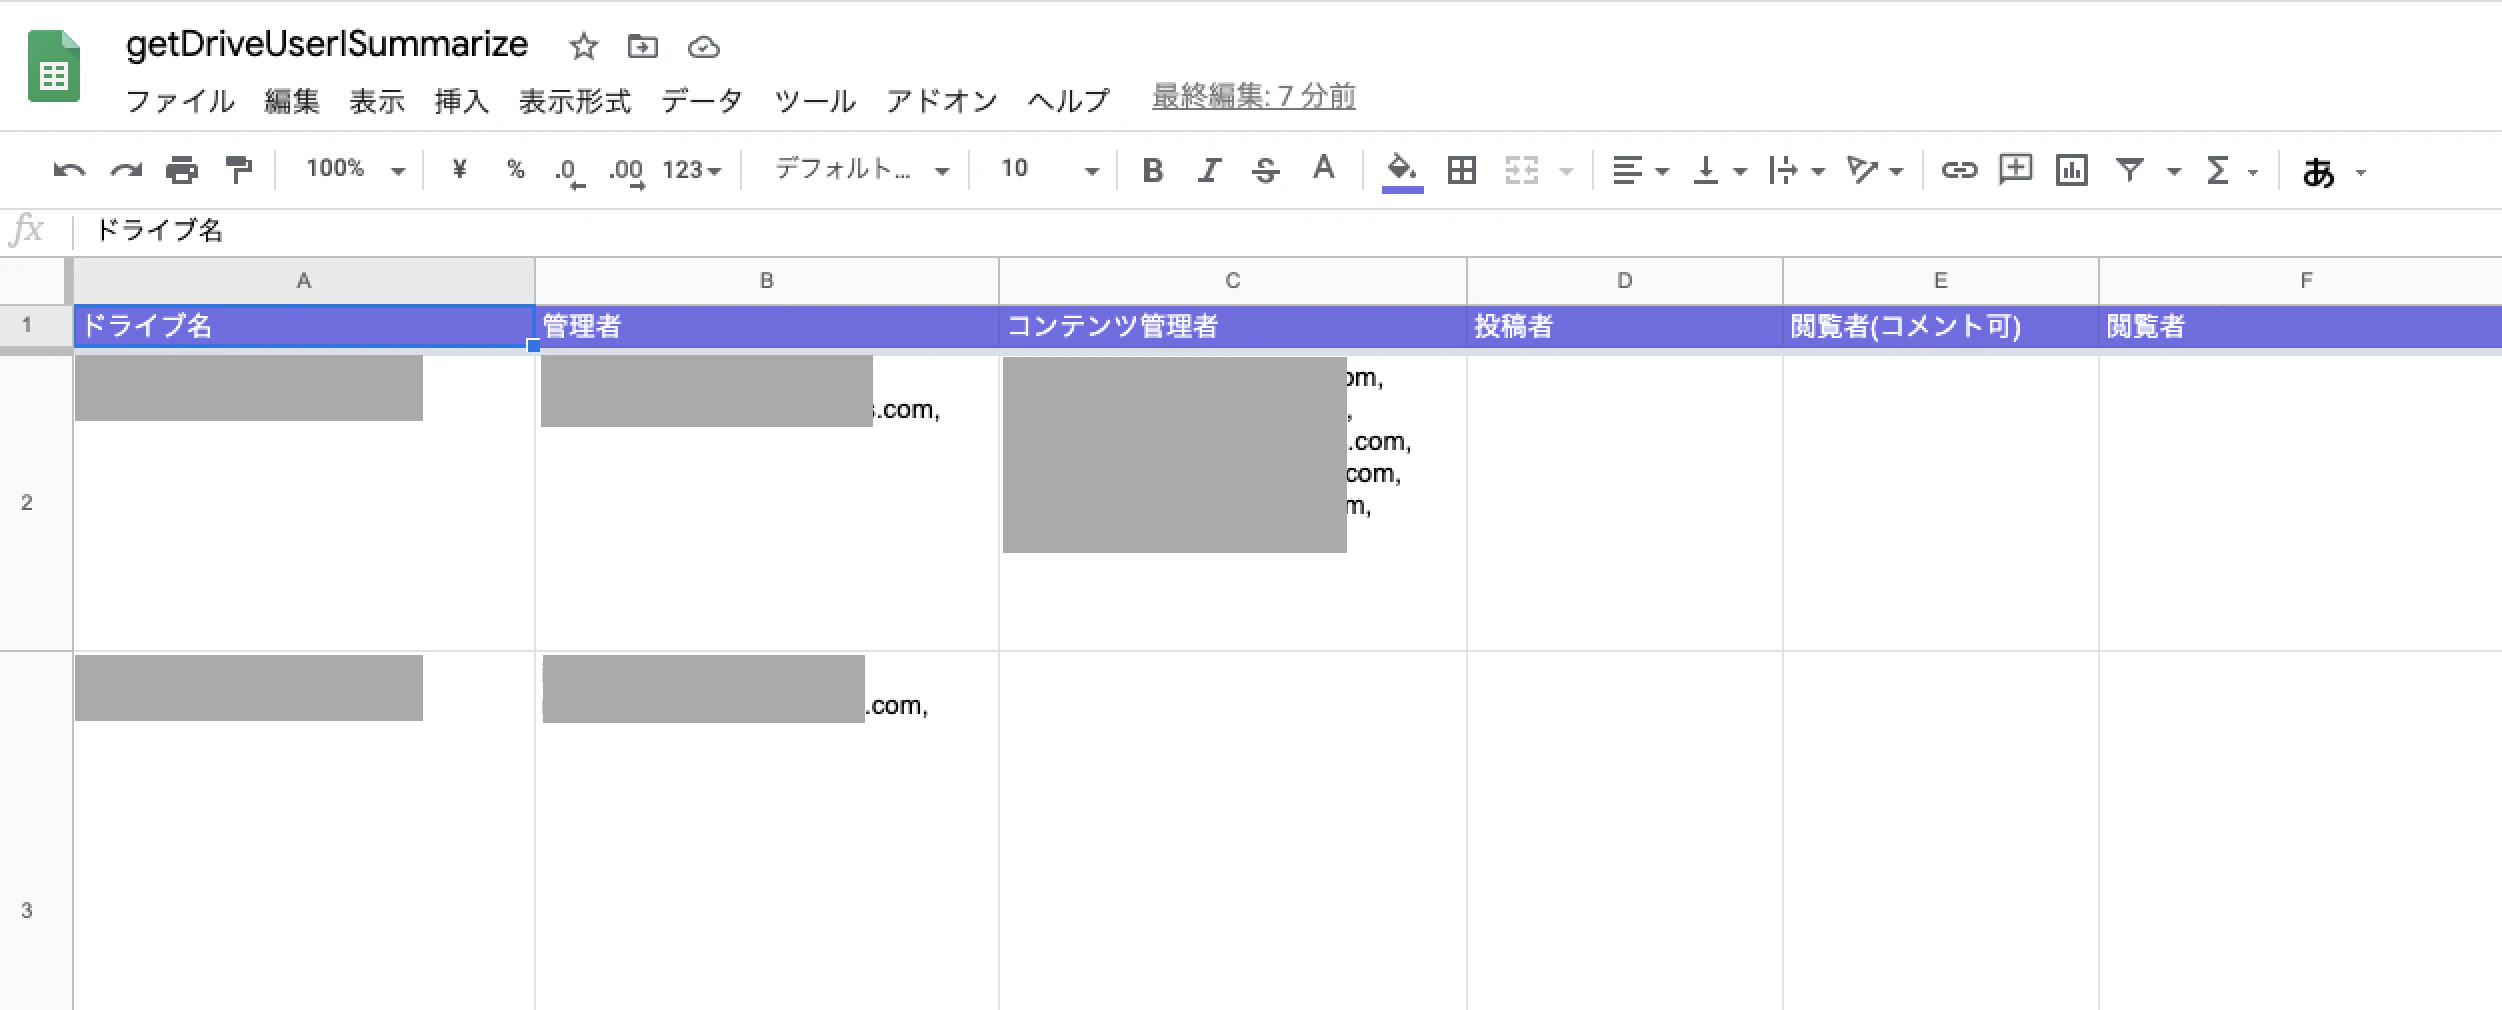2502x1010 pixels.
Task: Open the 表示形式 menu
Action: (575, 101)
